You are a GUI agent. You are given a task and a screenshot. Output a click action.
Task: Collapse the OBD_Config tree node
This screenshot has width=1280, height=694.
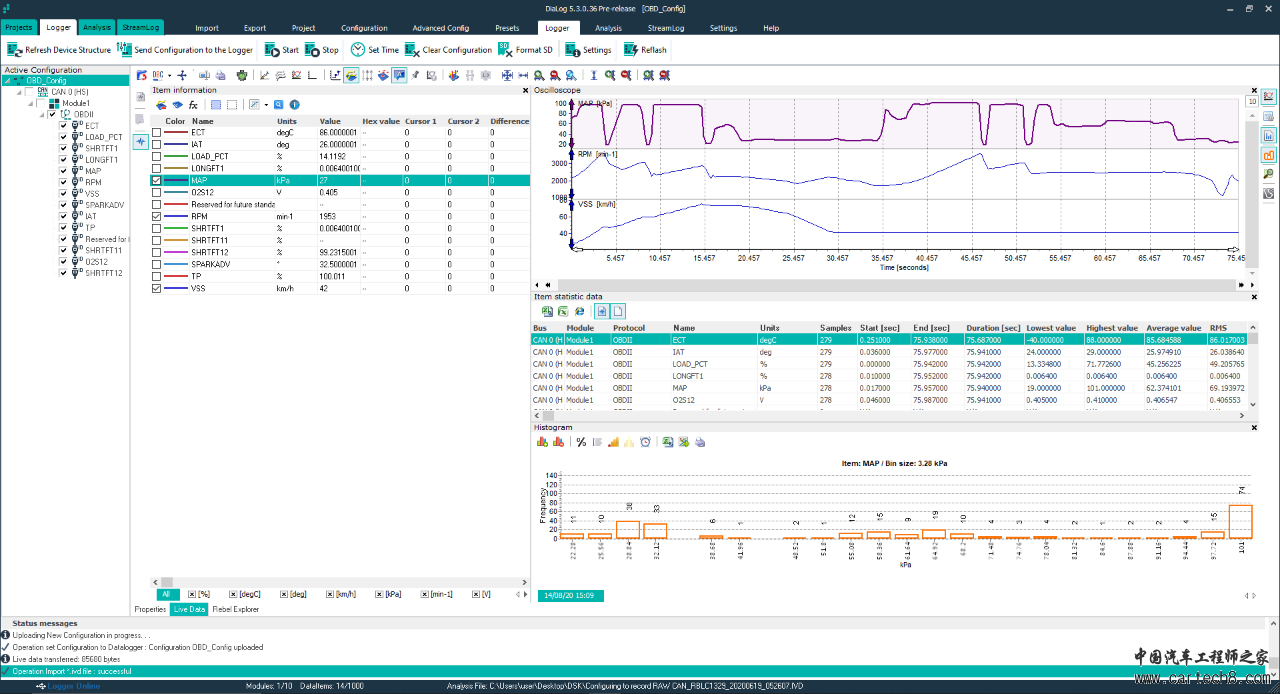click(x=7, y=81)
